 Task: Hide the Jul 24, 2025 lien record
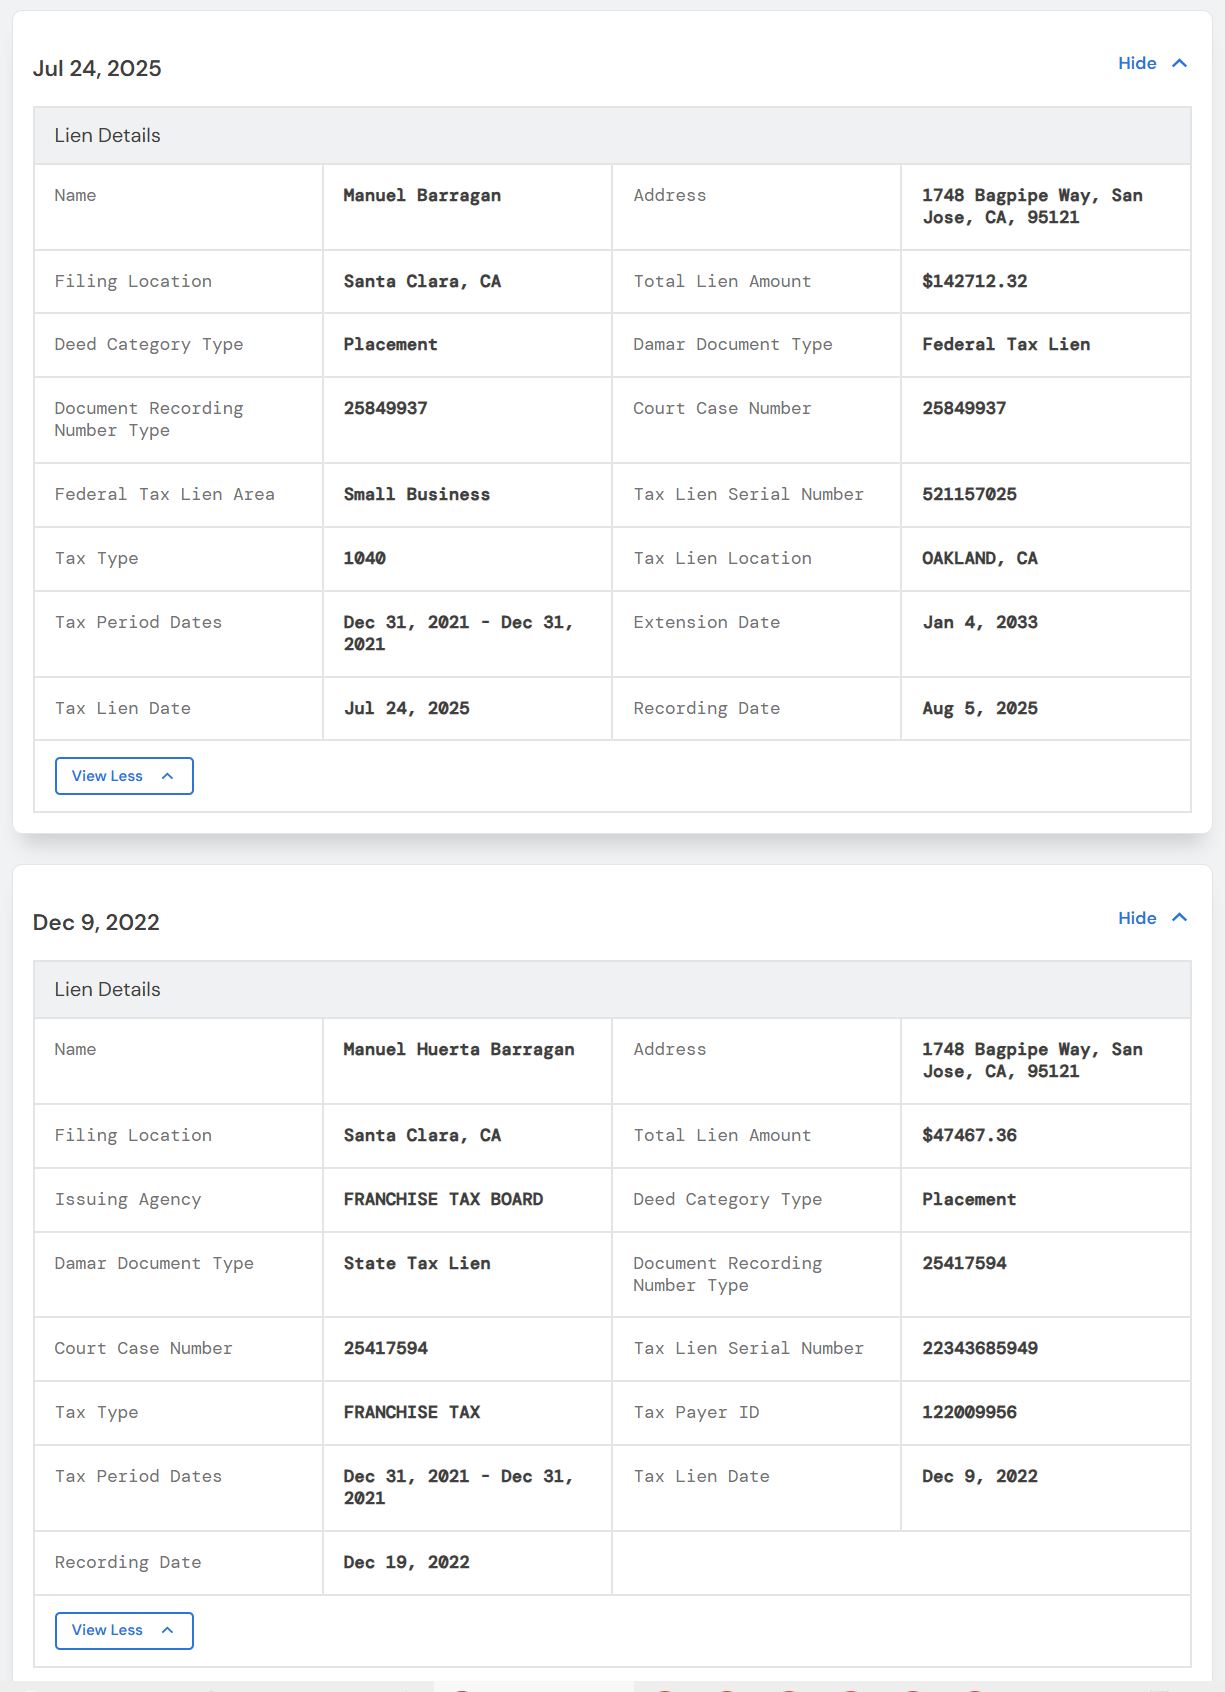coord(1152,63)
